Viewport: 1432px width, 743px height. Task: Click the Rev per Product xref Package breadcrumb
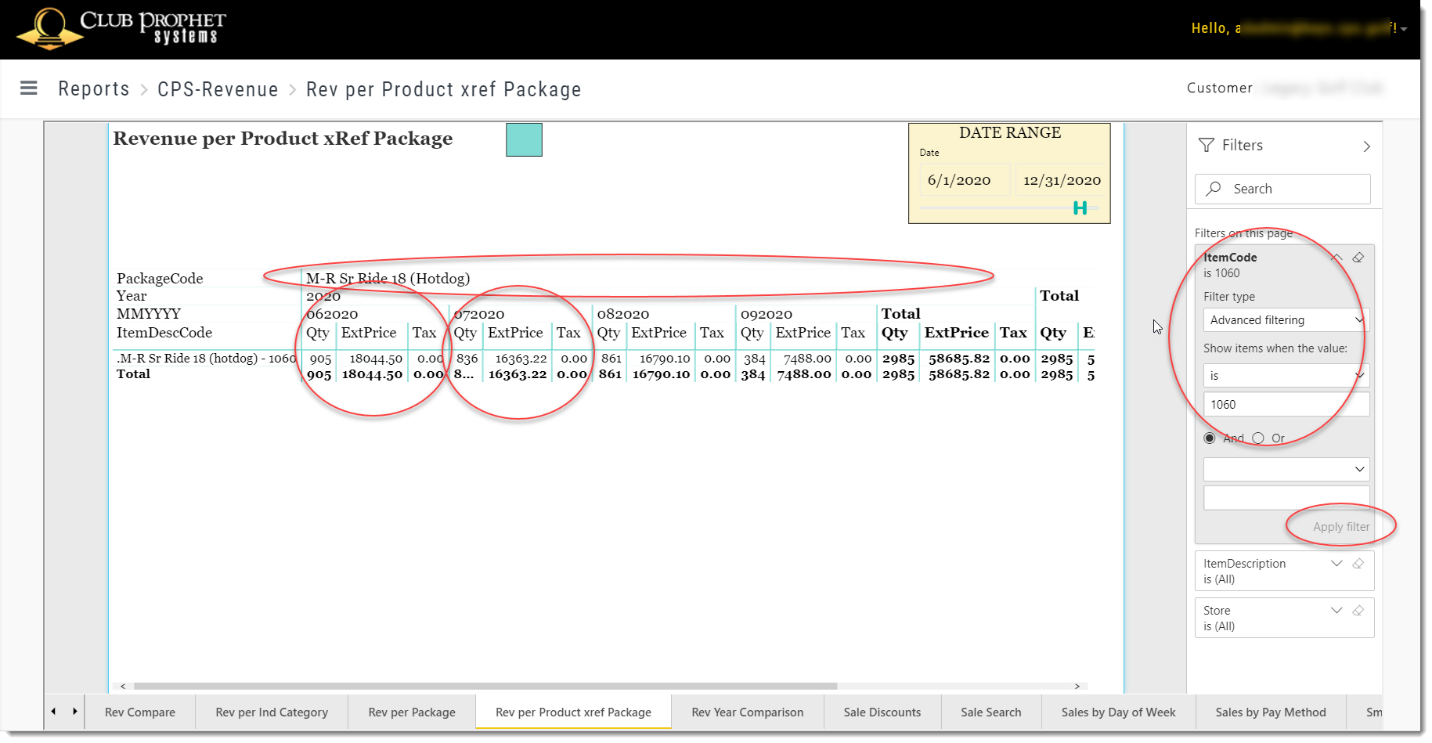point(444,89)
